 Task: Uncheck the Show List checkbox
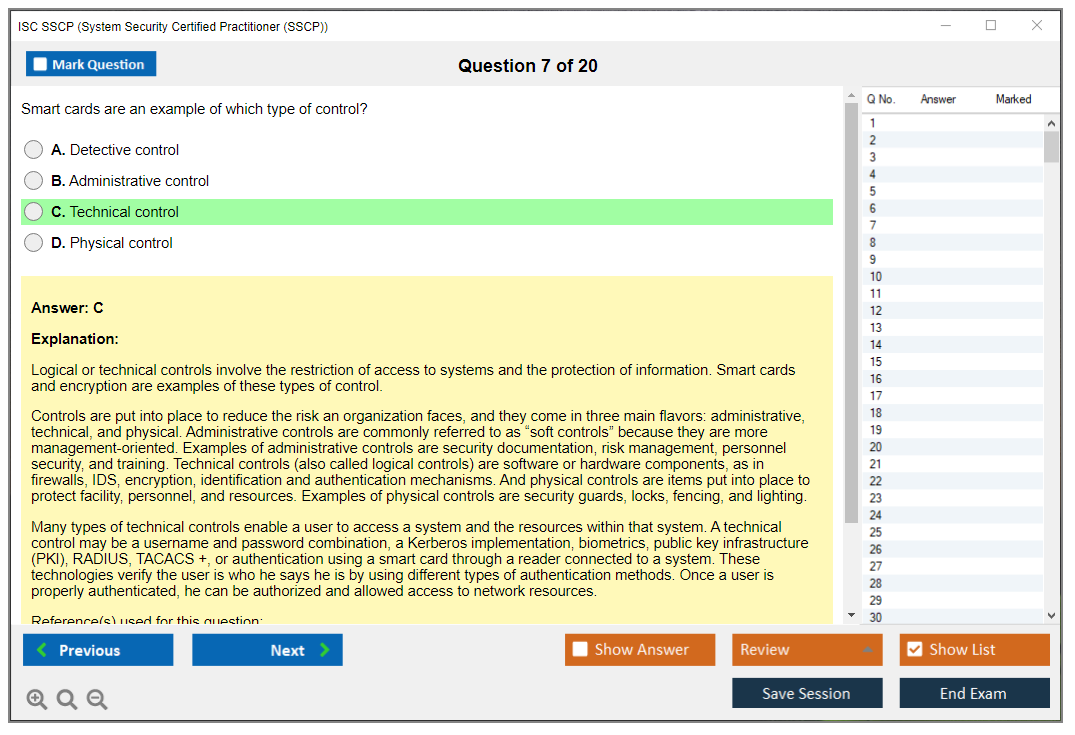coord(915,650)
